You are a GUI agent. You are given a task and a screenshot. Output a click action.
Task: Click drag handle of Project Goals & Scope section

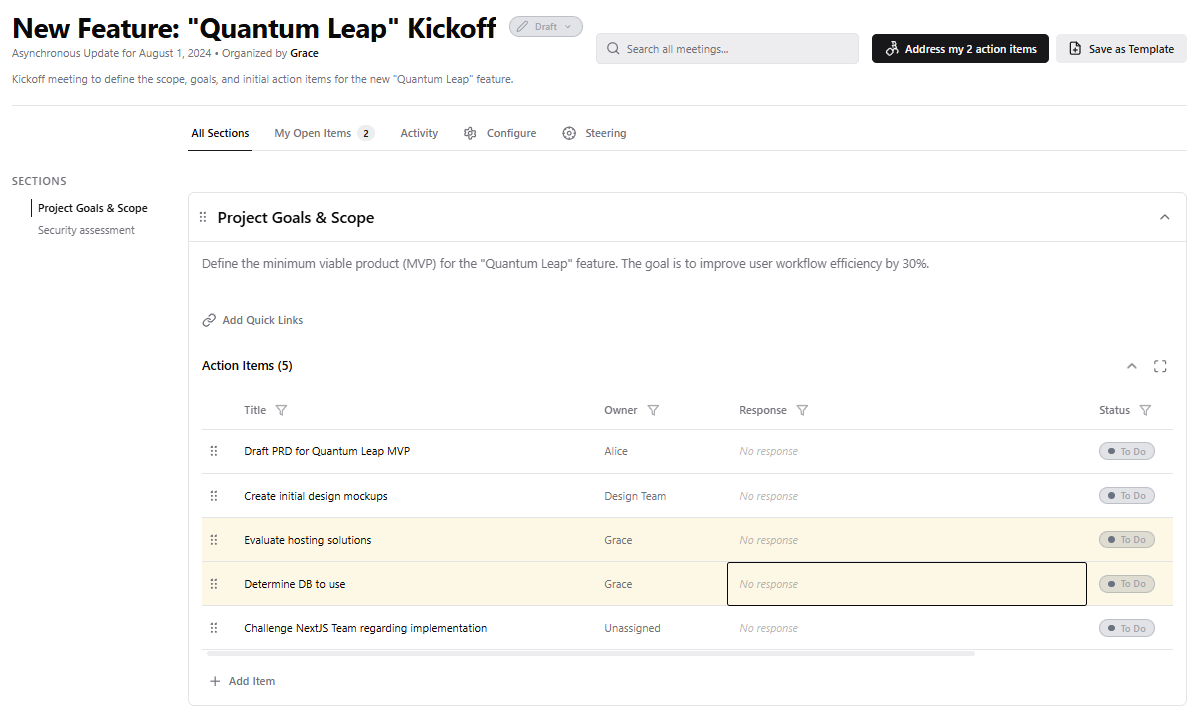click(x=203, y=217)
